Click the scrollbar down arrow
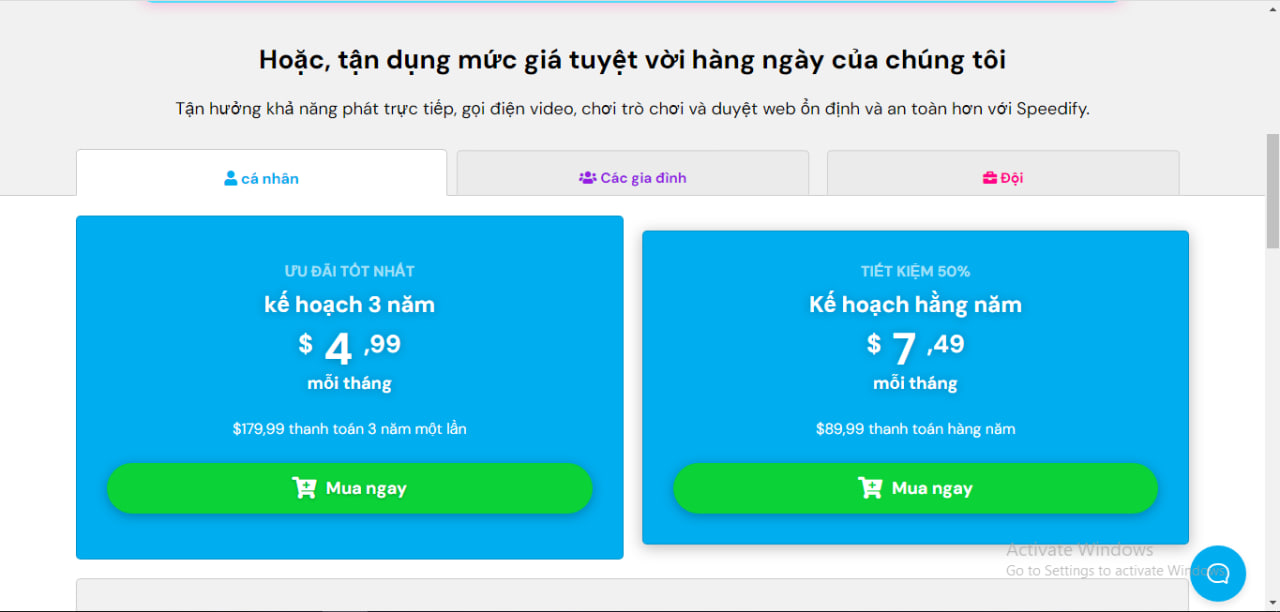This screenshot has height=612, width=1280. [1271, 603]
